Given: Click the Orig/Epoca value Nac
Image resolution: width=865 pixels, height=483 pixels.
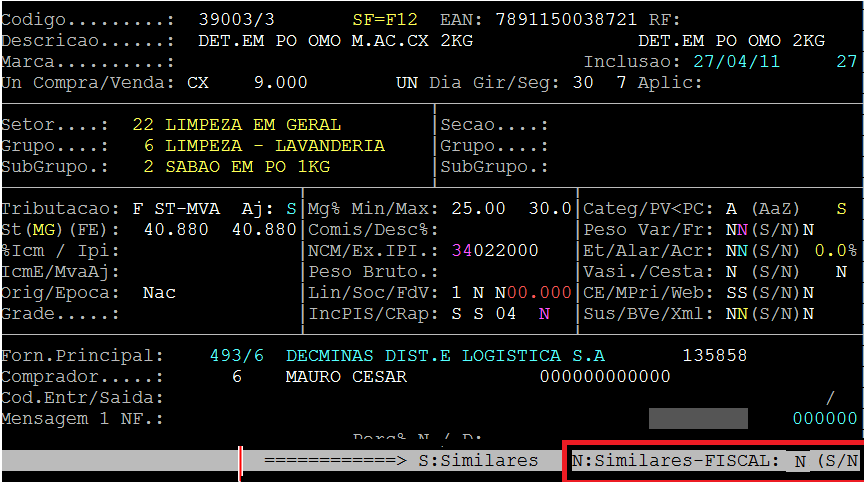Looking at the screenshot, I should point(159,292).
